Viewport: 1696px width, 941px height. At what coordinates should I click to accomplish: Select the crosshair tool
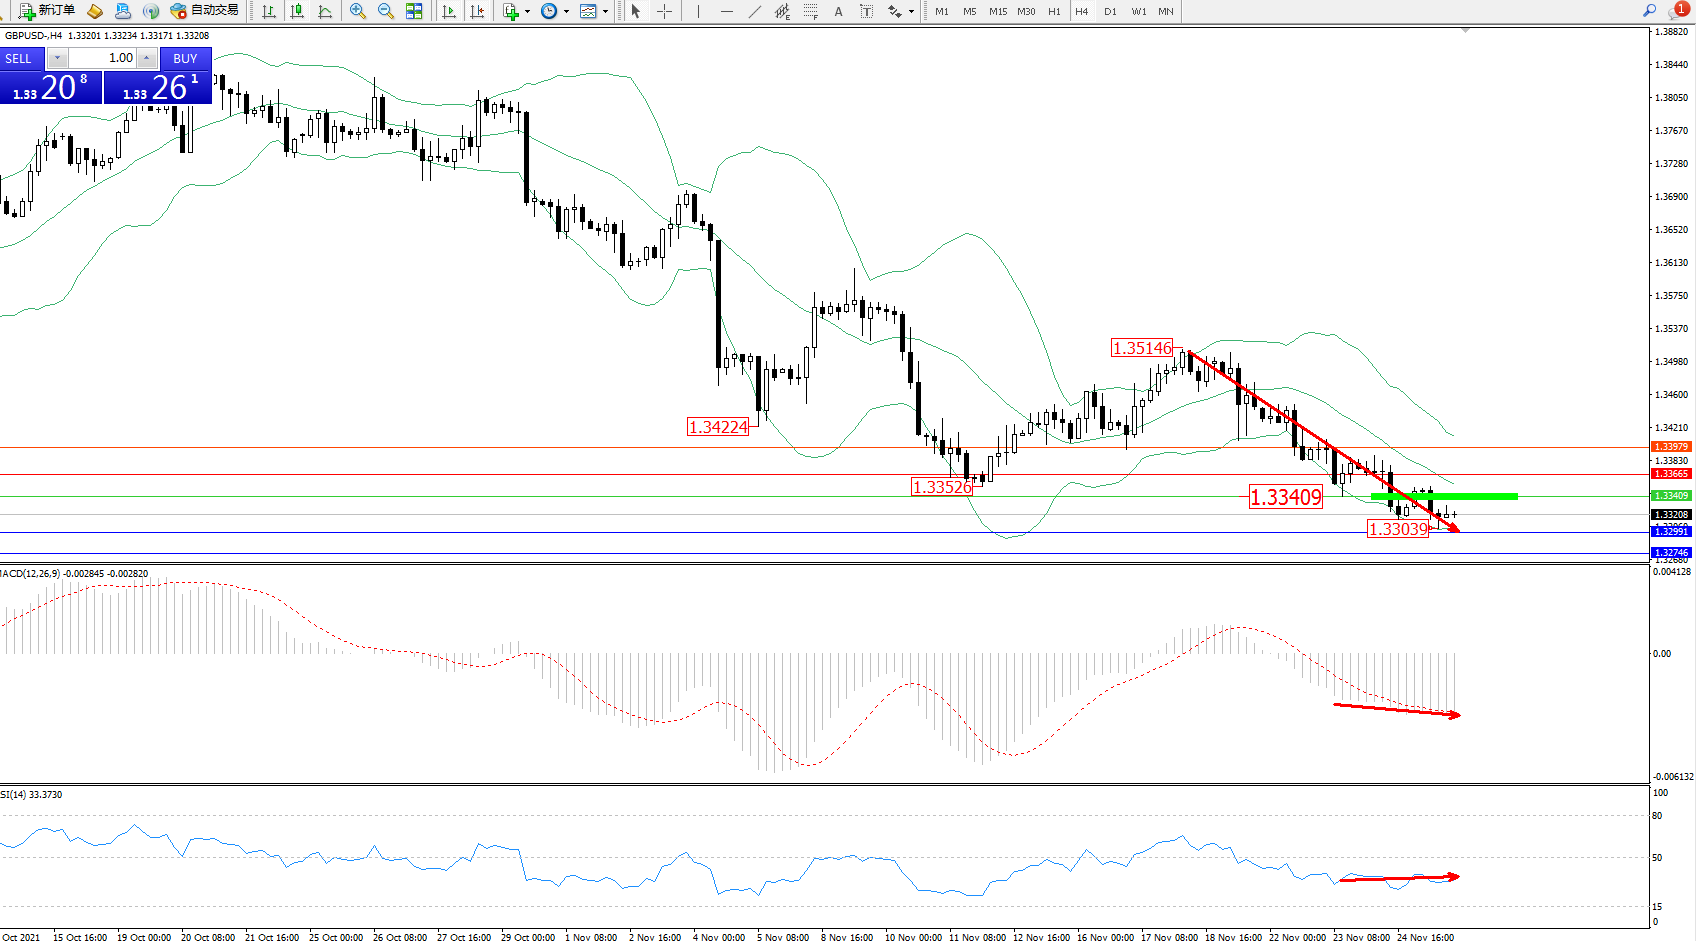pos(664,11)
